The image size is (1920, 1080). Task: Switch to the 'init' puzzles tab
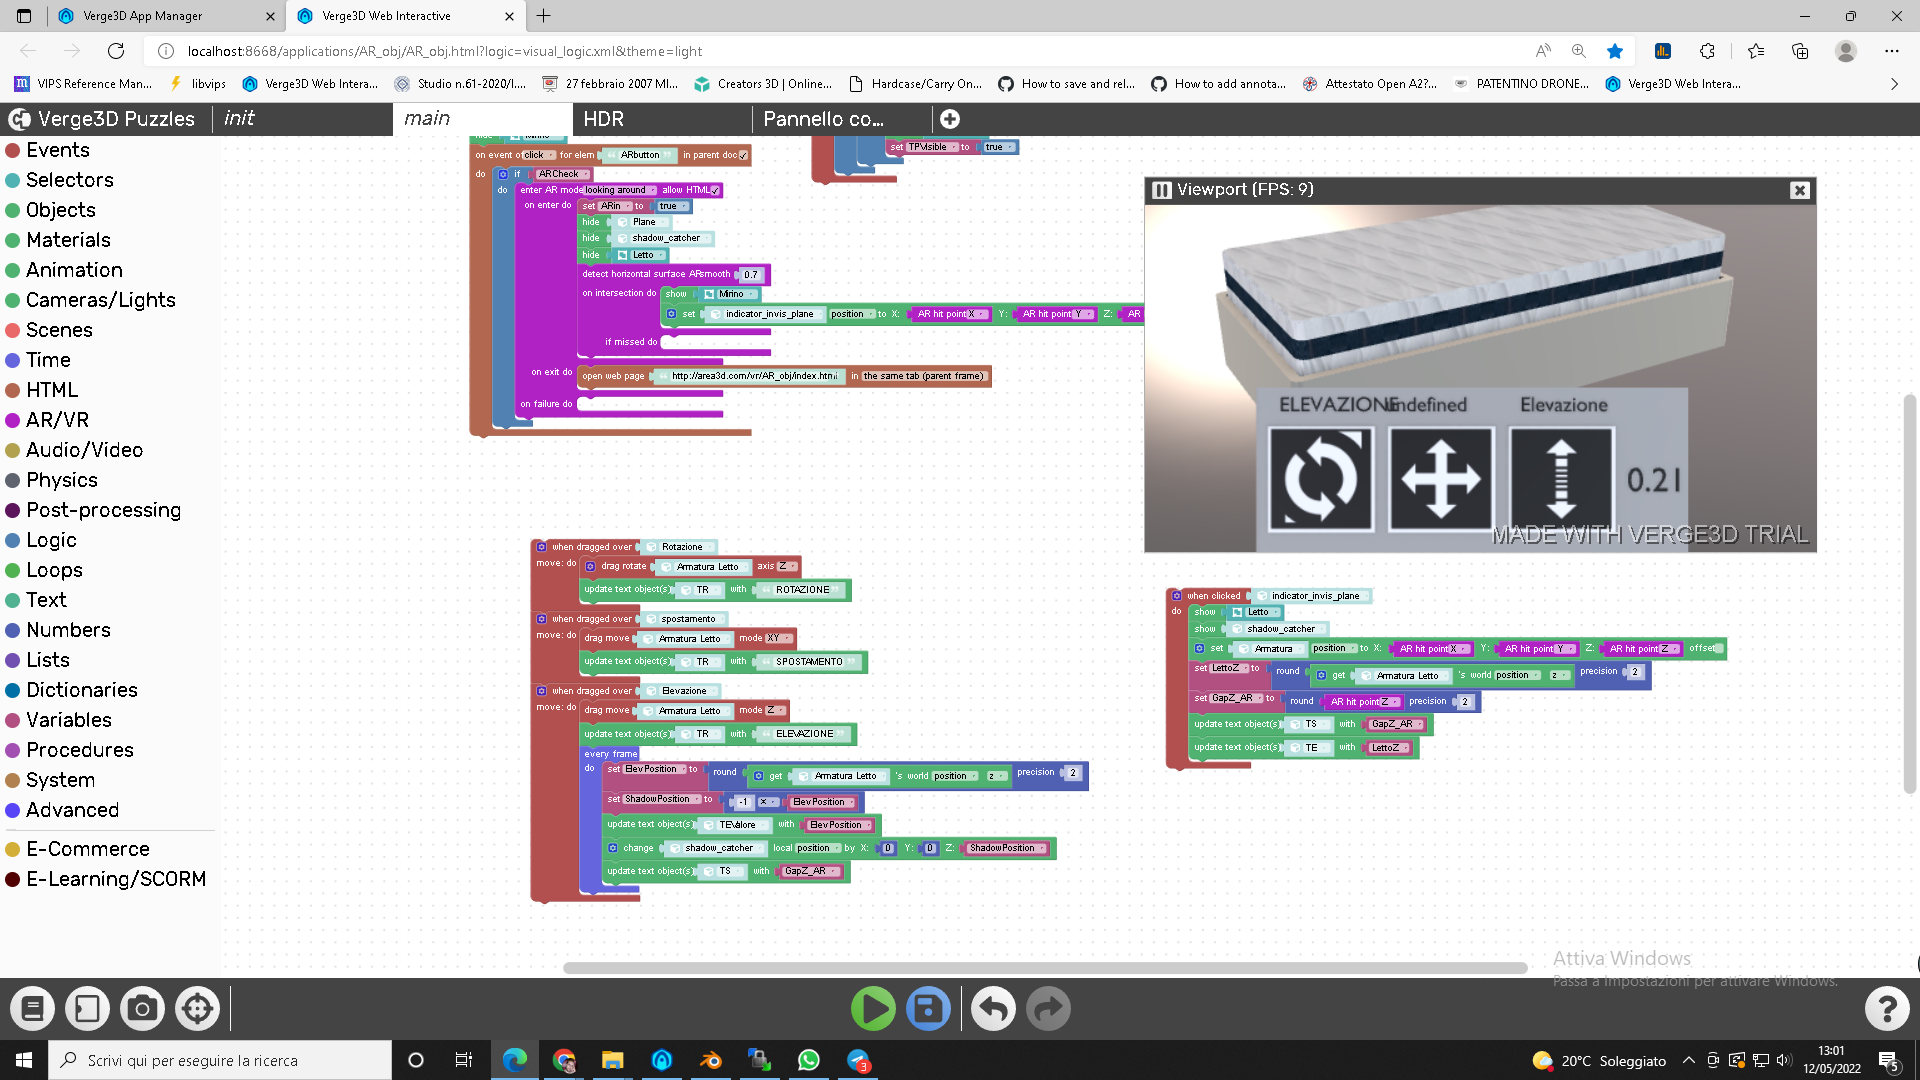coord(302,119)
